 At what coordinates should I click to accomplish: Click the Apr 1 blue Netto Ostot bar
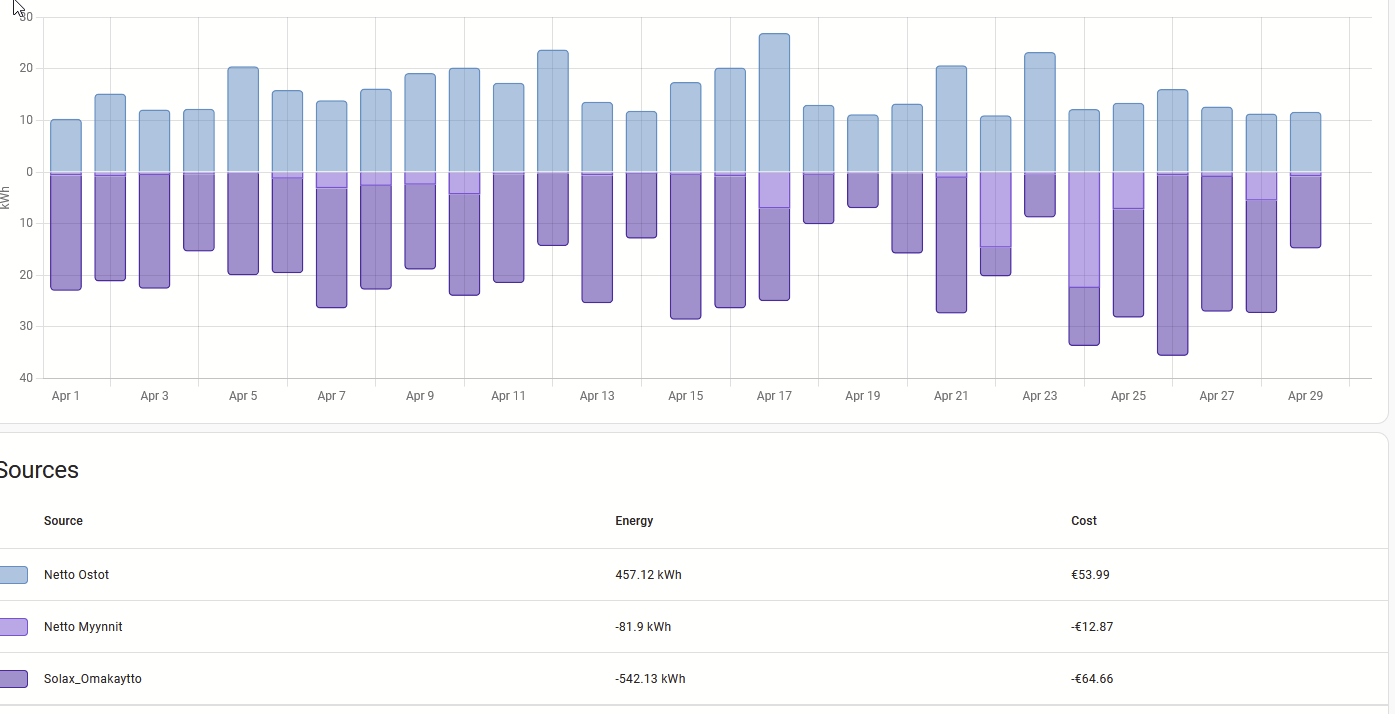click(x=66, y=145)
